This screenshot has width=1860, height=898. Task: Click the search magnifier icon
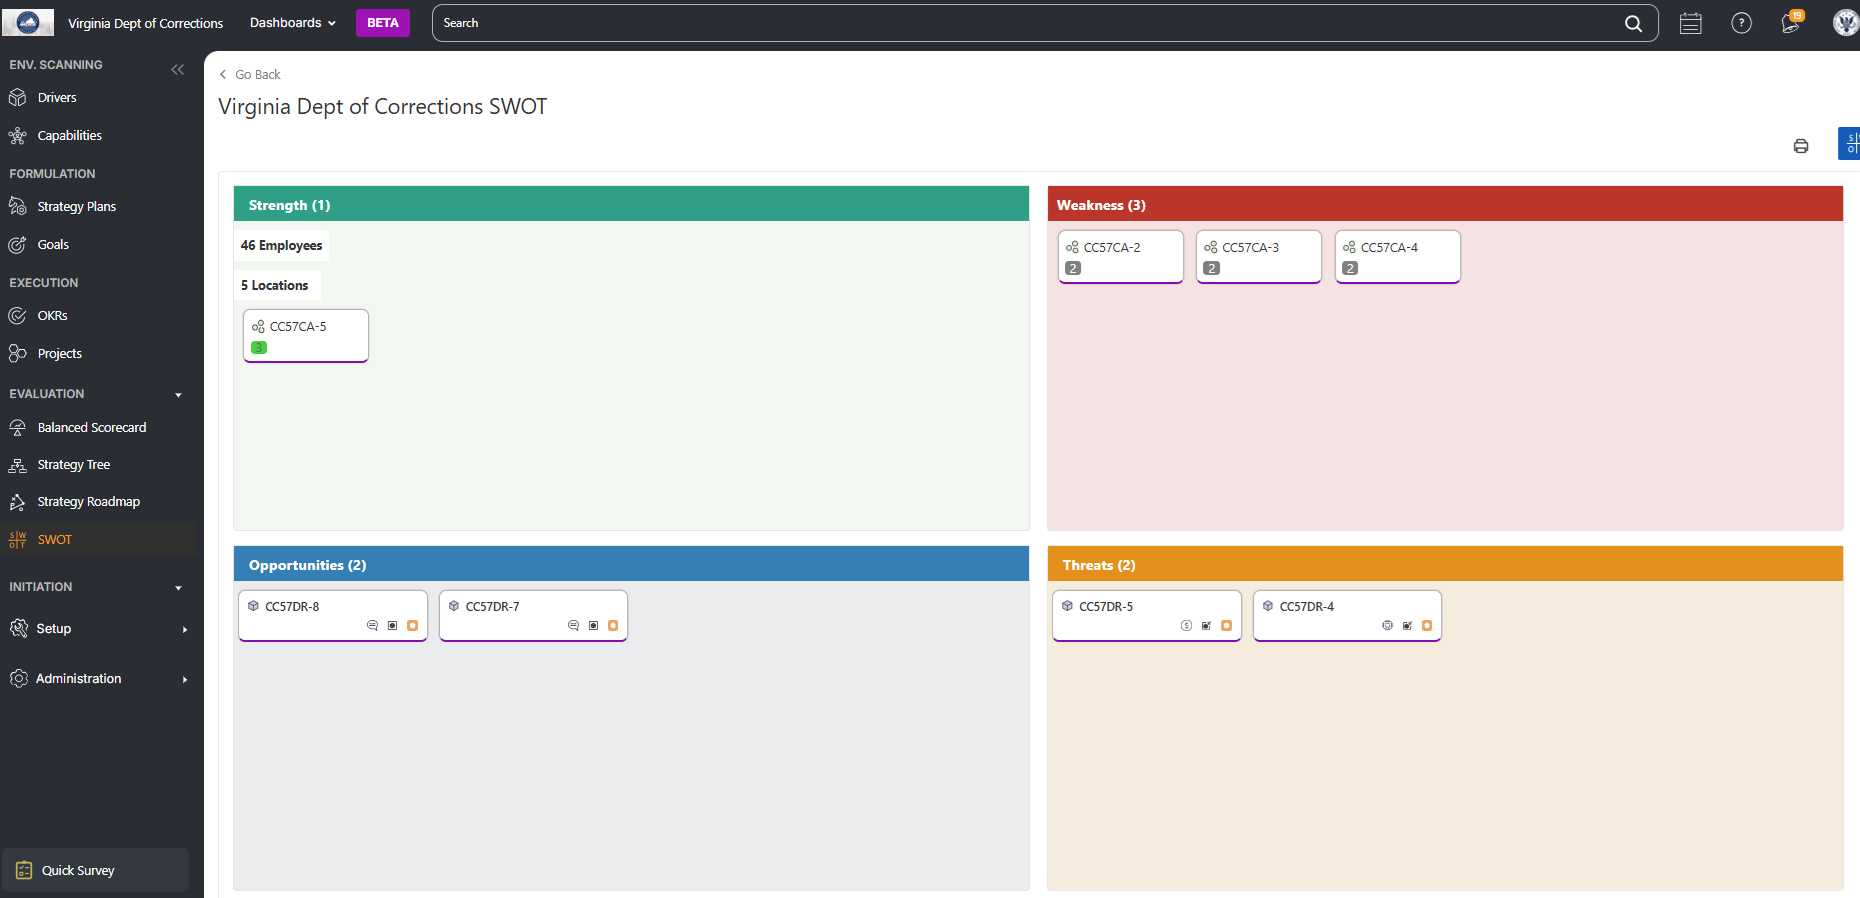point(1633,23)
